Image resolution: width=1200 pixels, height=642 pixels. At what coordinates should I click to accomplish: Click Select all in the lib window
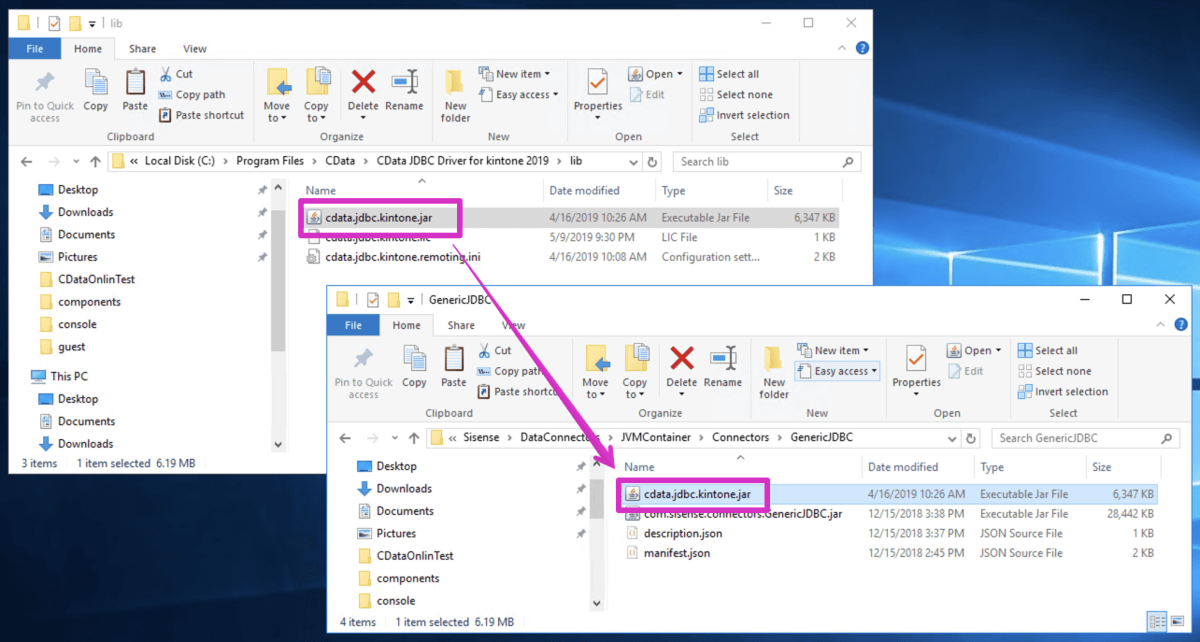729,74
